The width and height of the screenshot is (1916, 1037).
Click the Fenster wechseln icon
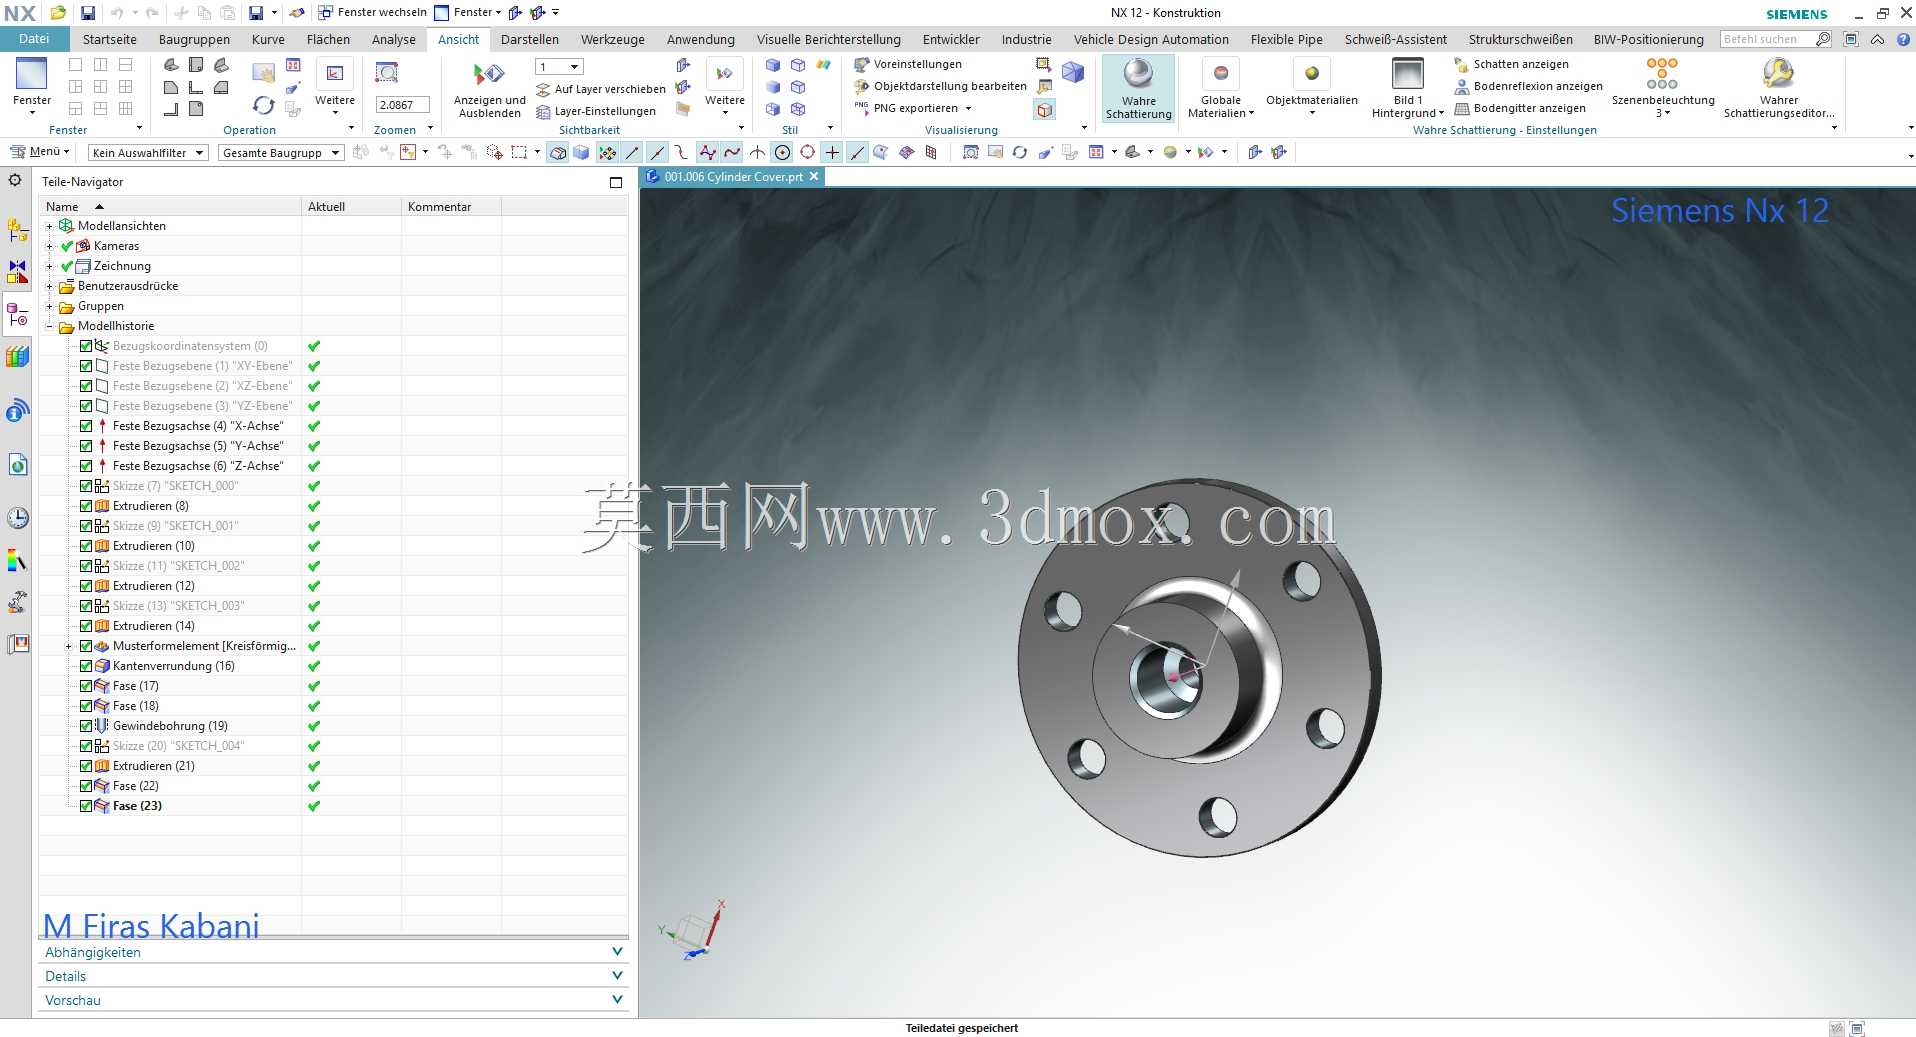[x=326, y=13]
